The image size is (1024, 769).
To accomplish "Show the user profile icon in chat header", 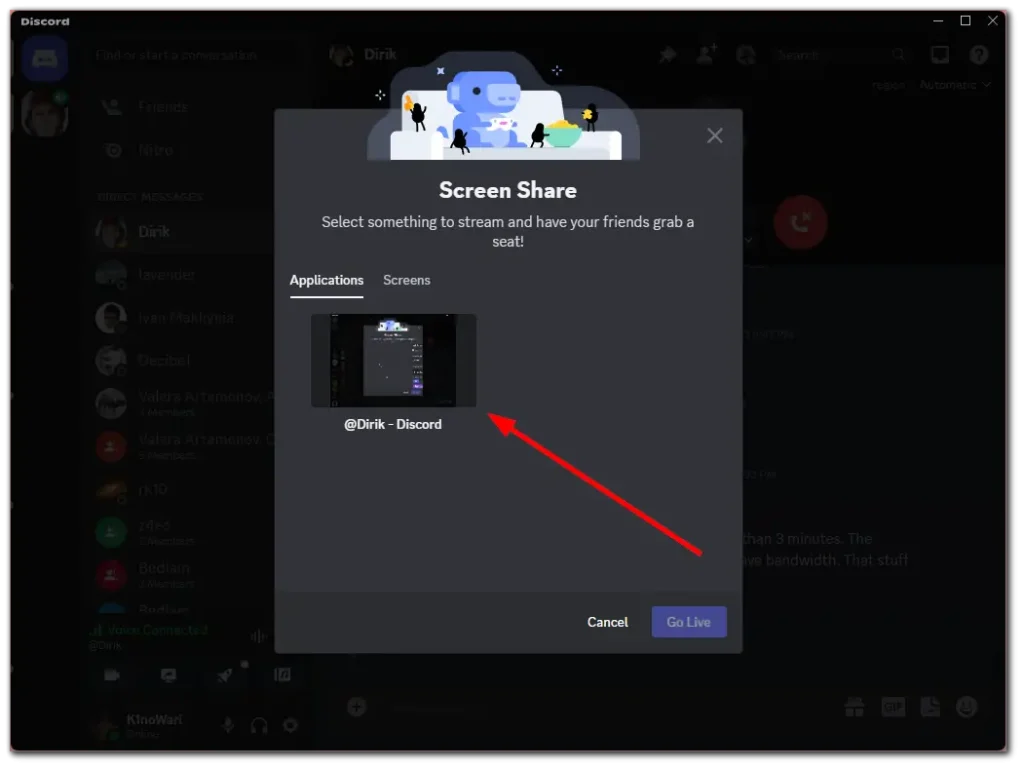I will point(745,55).
